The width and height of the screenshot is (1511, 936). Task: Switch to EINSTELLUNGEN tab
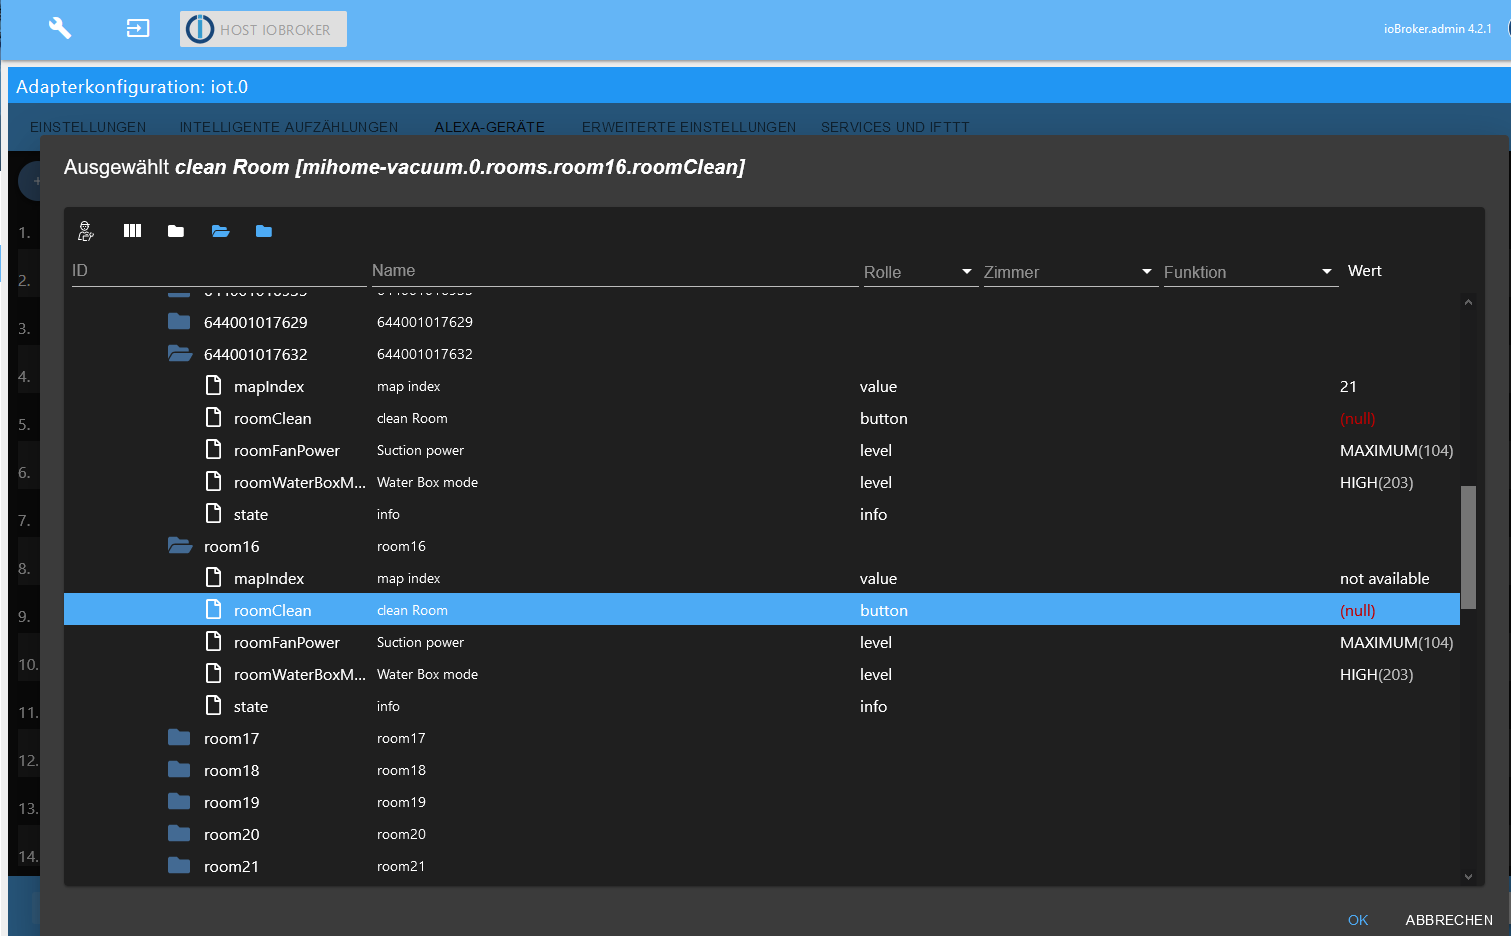pos(88,127)
